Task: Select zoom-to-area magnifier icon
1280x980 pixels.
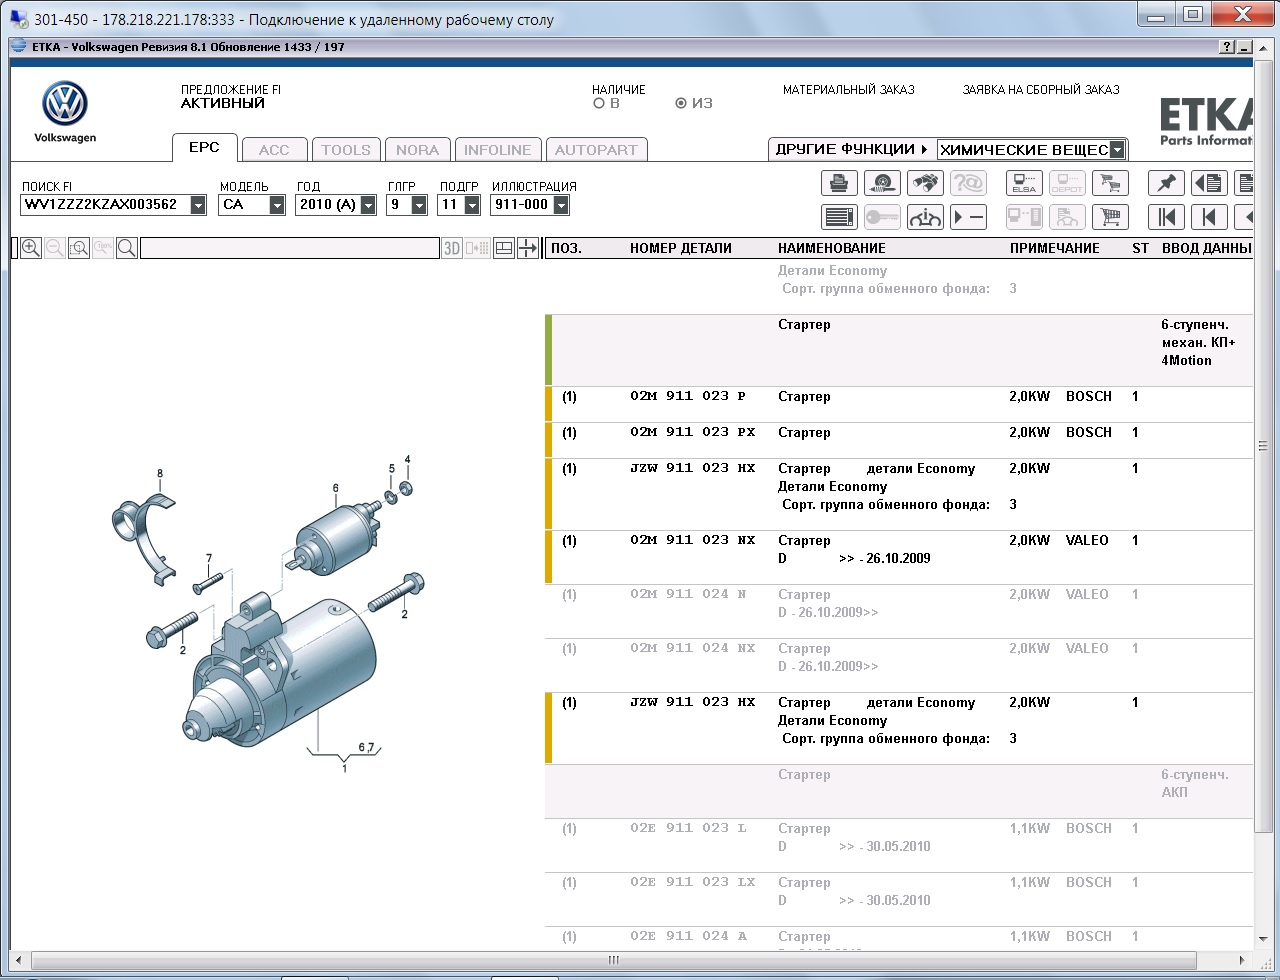Action: click(x=79, y=248)
